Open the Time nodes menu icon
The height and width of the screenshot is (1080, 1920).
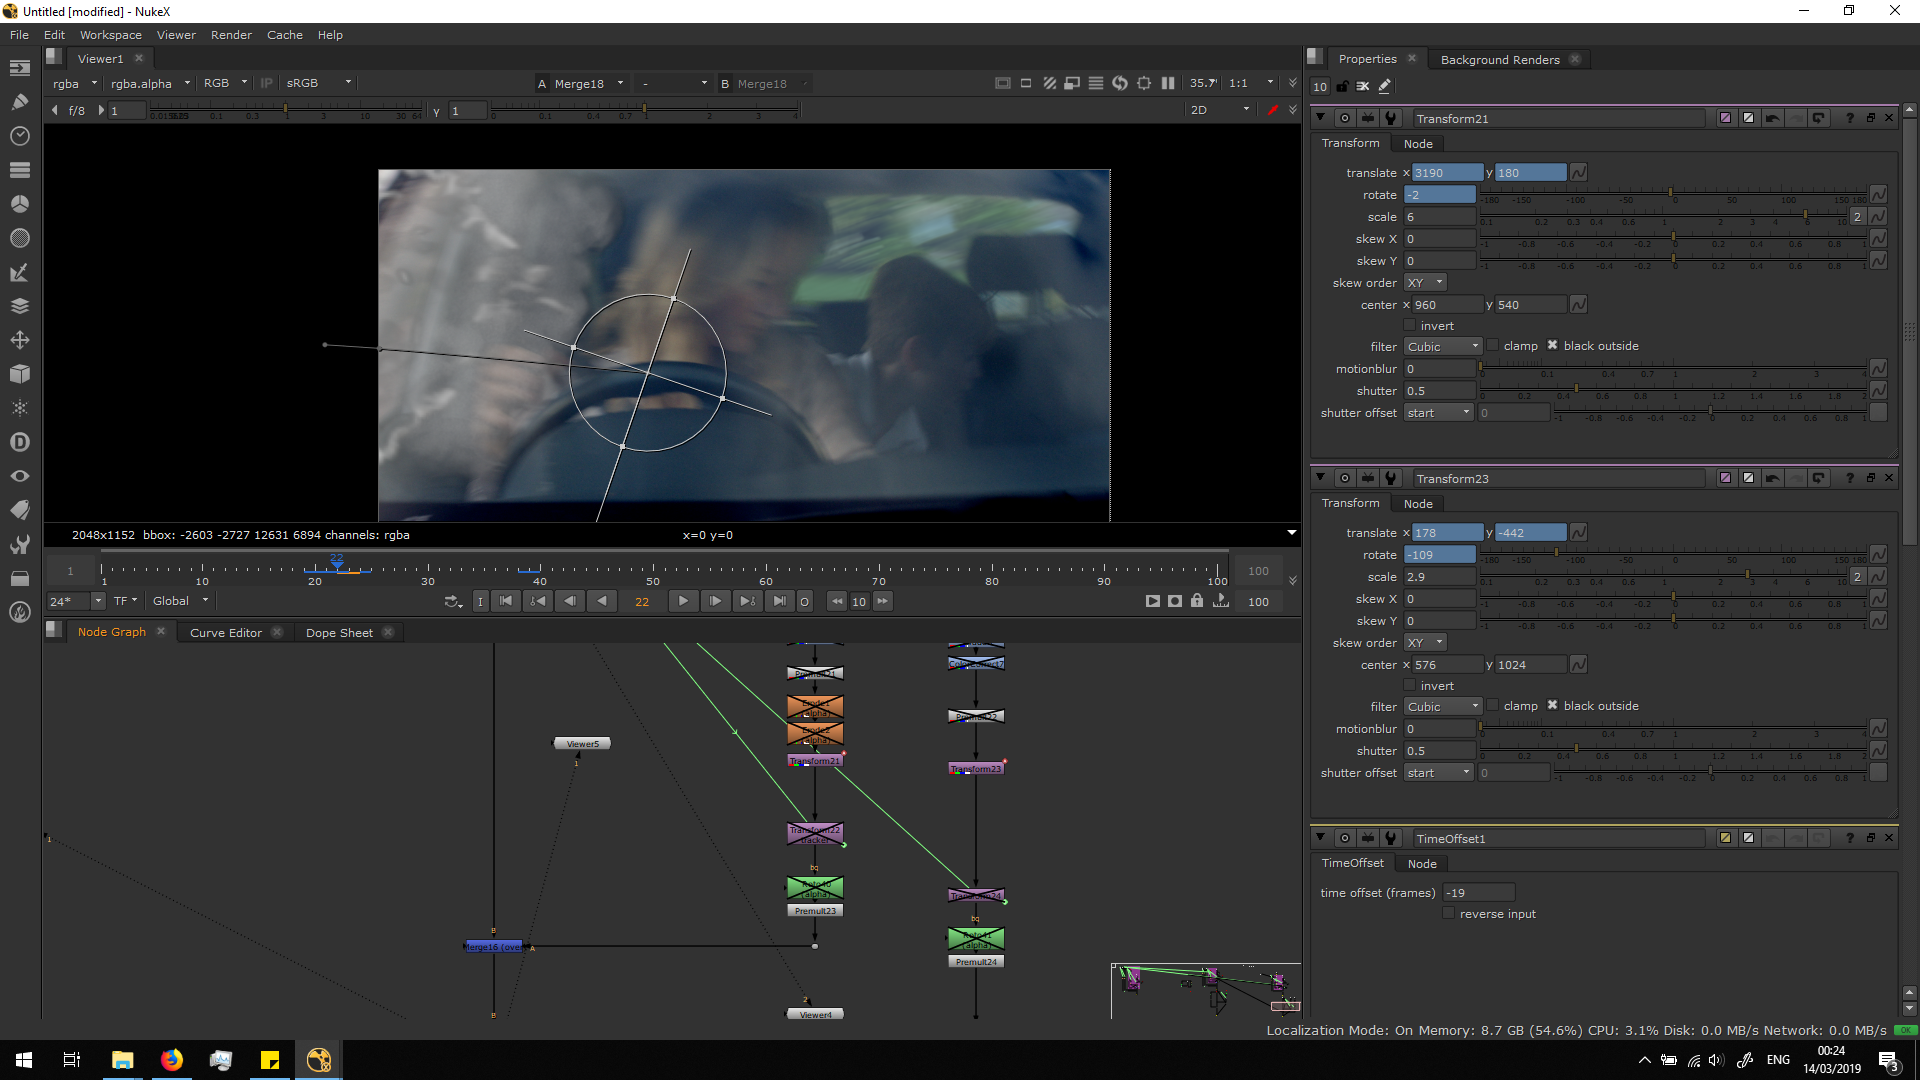(x=19, y=135)
